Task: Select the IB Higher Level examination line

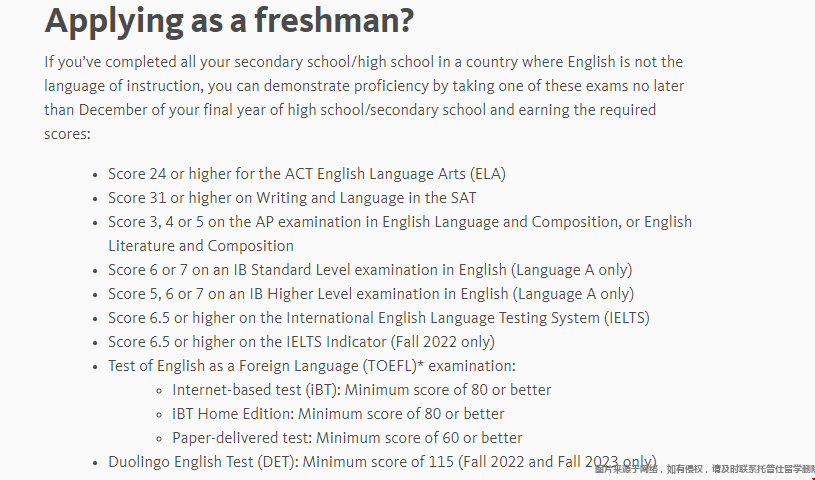Action: click(371, 294)
